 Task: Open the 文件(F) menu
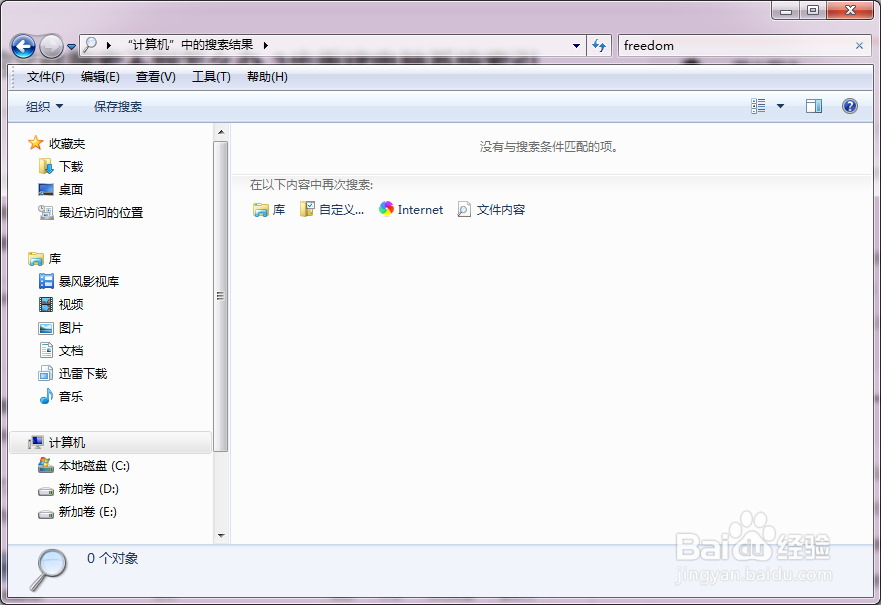pyautogui.click(x=46, y=77)
